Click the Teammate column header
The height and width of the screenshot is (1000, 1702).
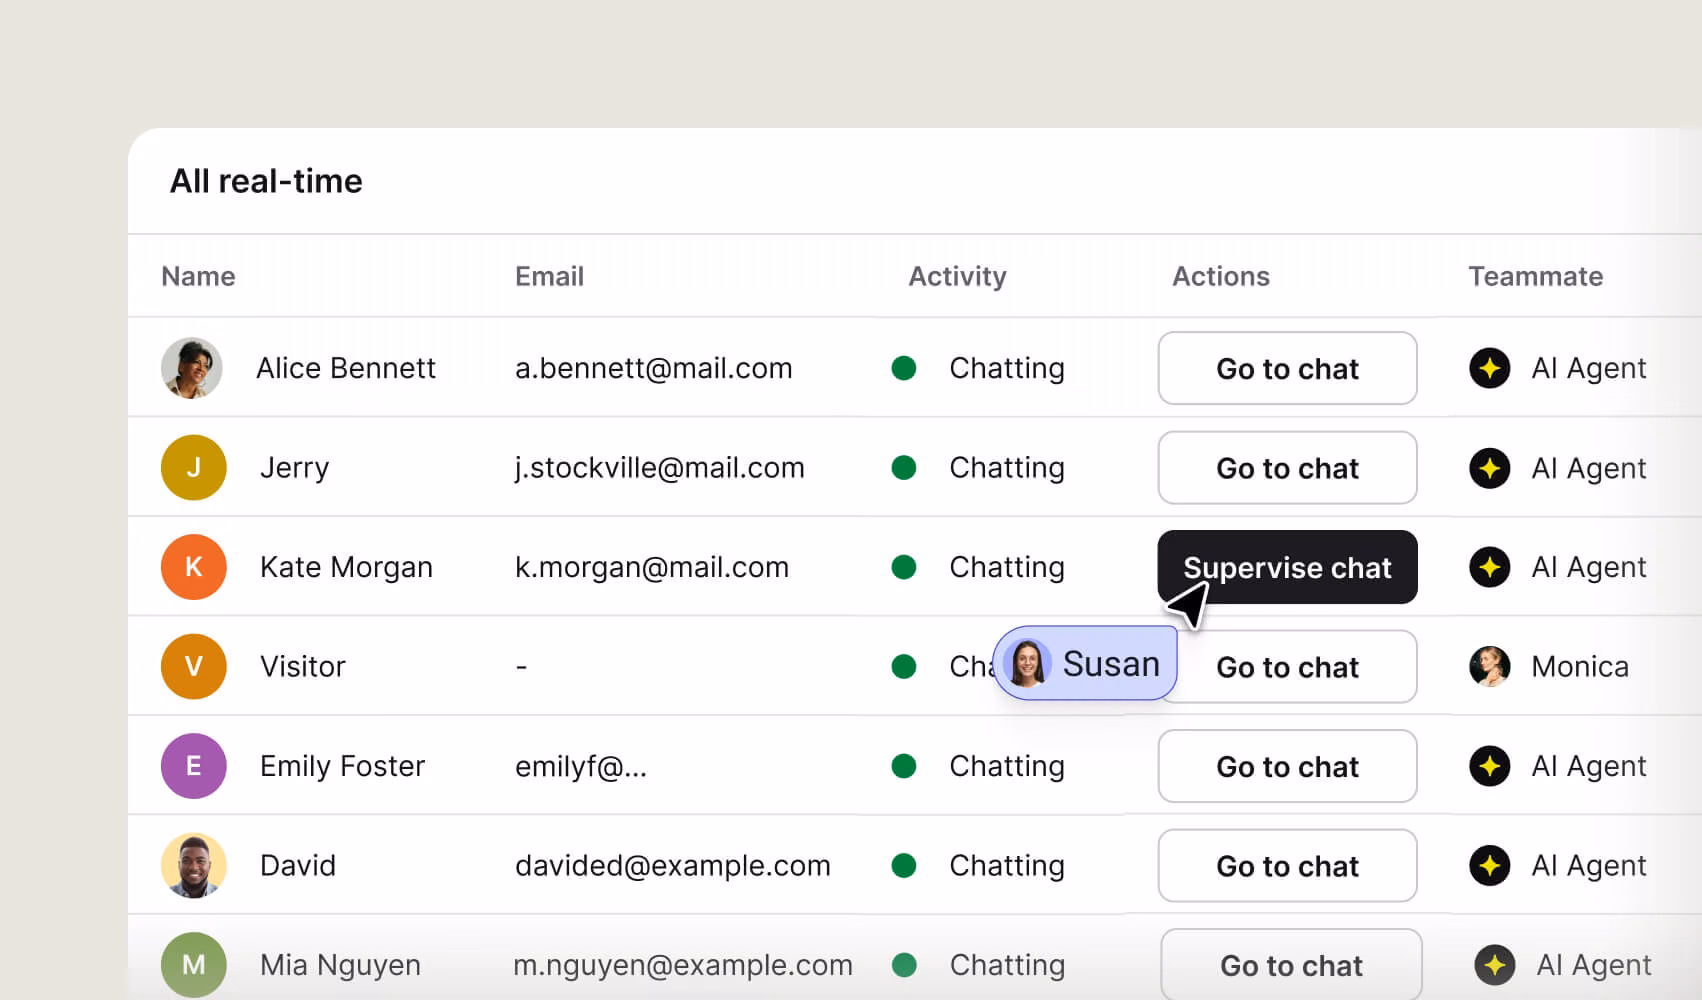1535,276
